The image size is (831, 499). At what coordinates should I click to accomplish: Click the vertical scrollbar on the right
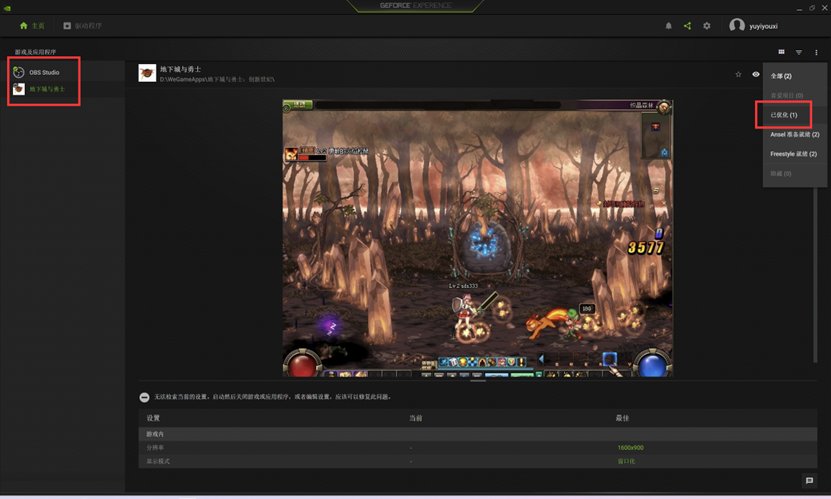point(815,273)
